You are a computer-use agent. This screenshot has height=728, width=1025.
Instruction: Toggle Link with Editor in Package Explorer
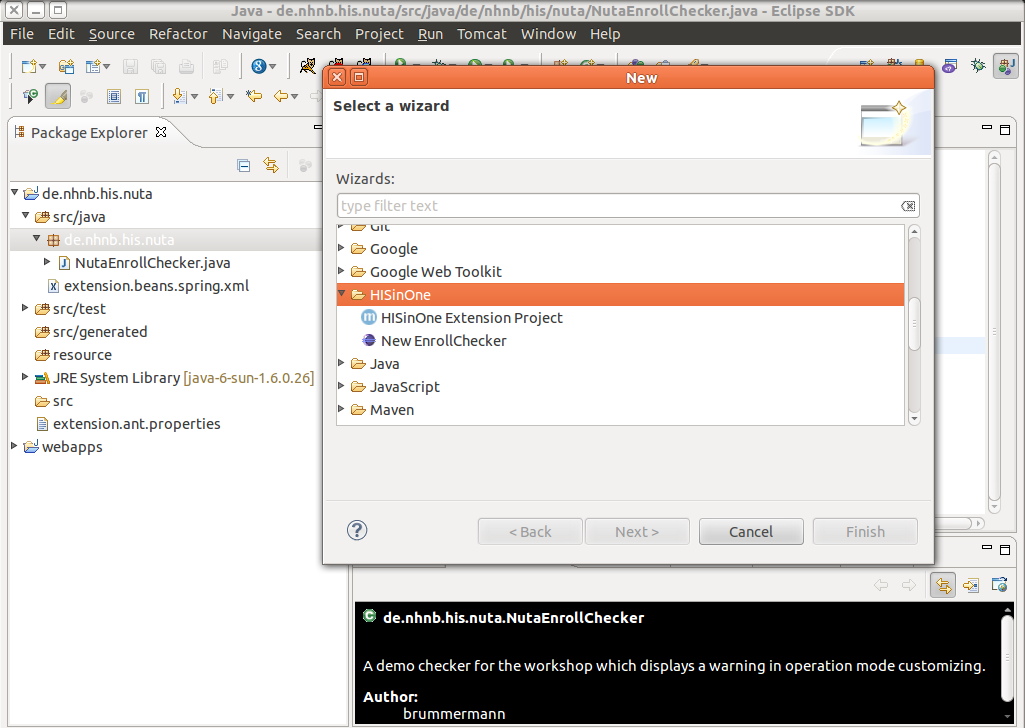[x=270, y=165]
